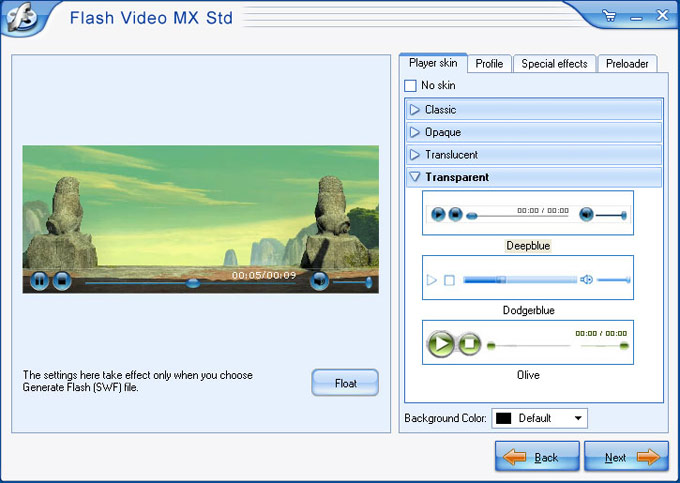Click the Deepblue skin stop icon
680x483 pixels.
point(455,214)
